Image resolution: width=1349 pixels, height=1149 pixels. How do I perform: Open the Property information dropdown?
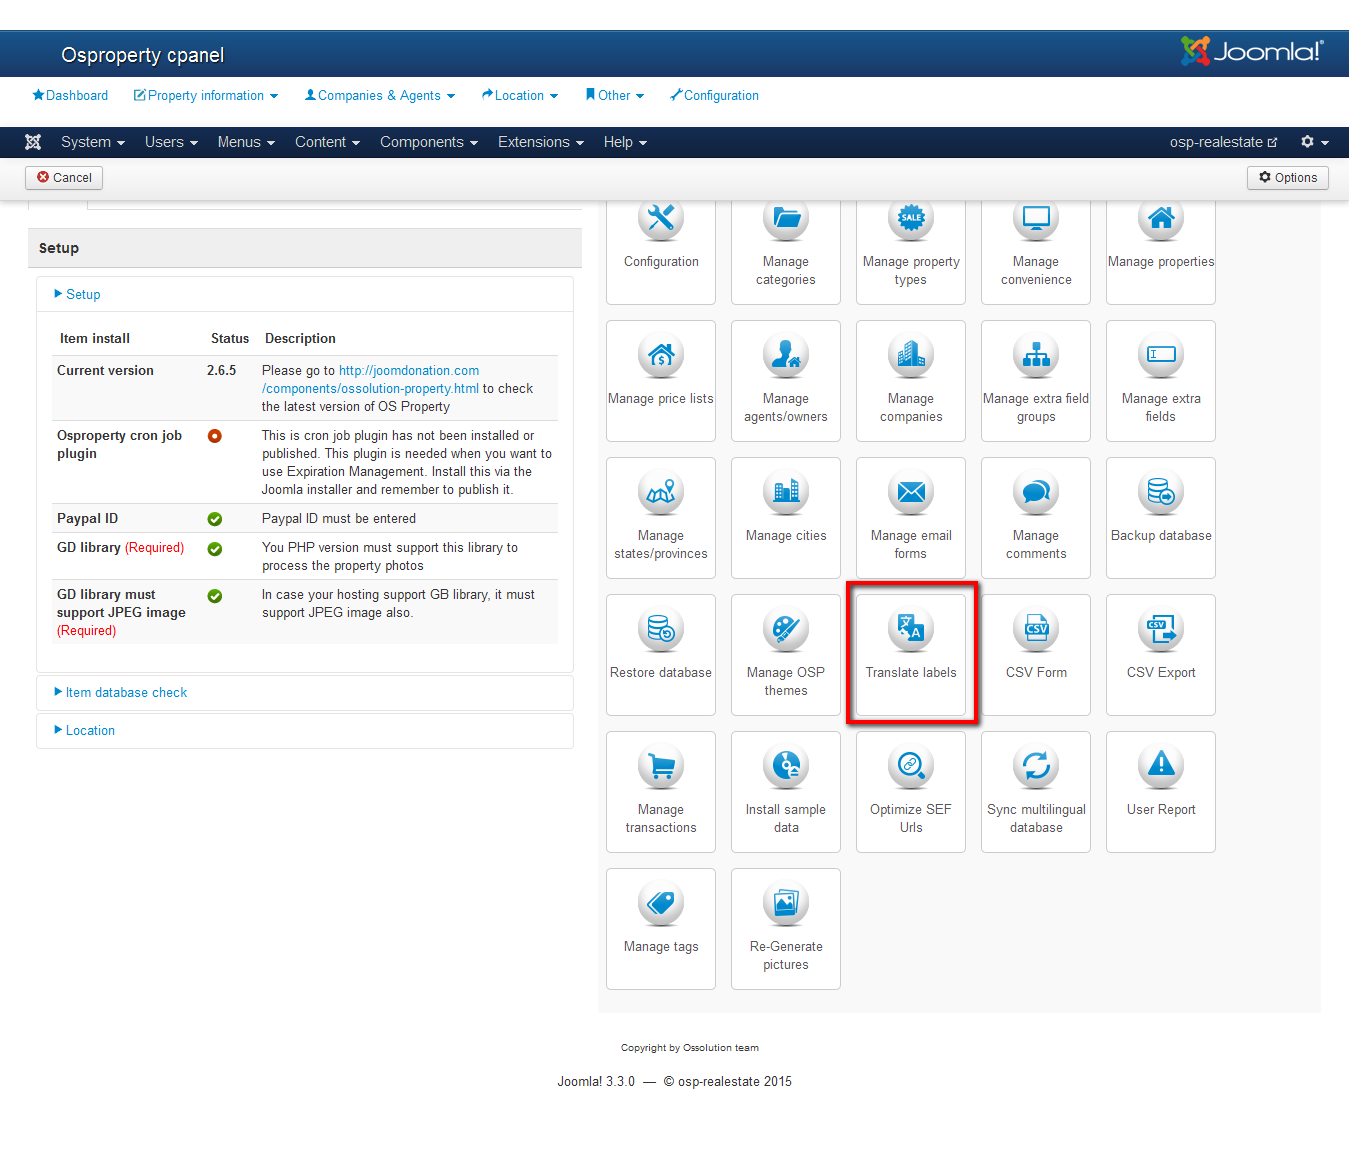pos(206,96)
